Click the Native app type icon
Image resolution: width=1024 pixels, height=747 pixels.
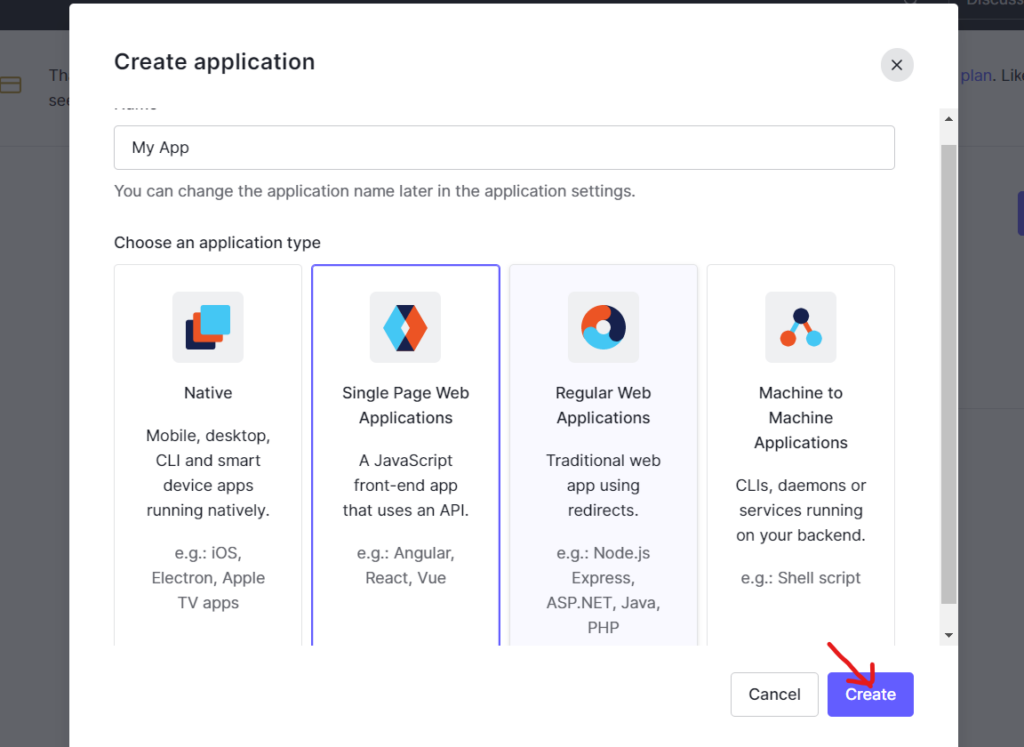pyautogui.click(x=208, y=327)
